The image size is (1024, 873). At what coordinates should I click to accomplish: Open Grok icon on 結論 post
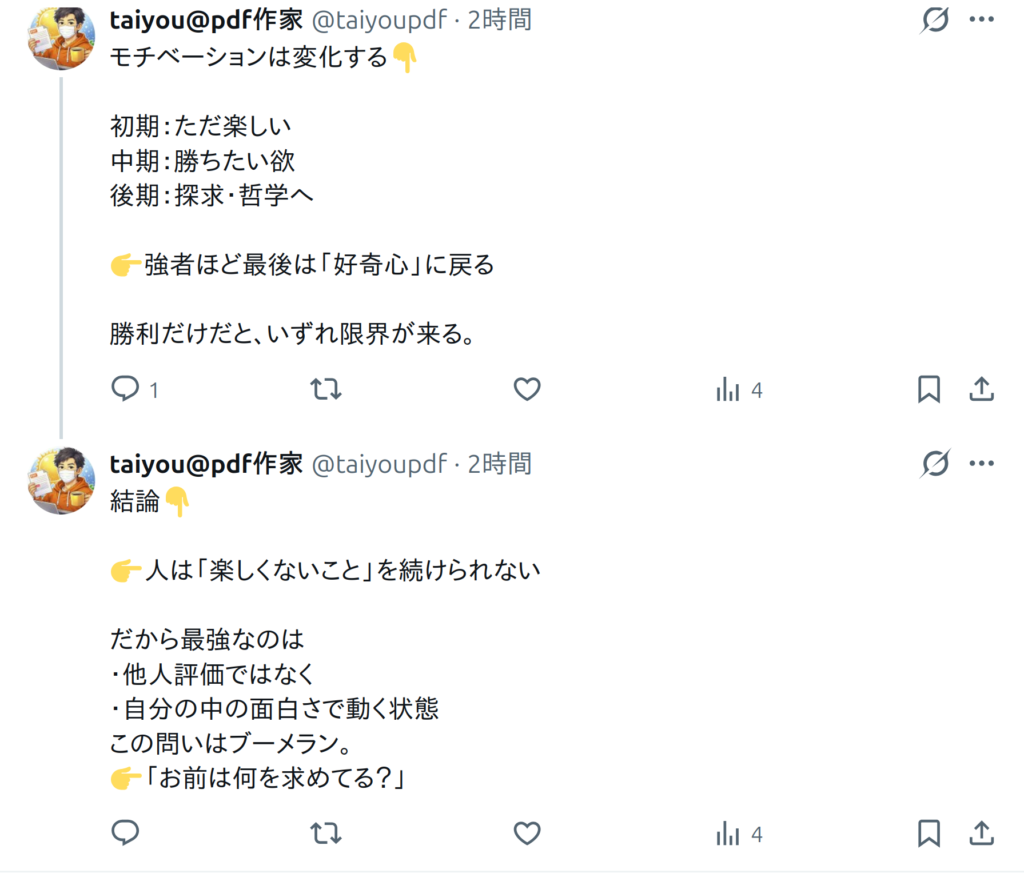[x=935, y=463]
